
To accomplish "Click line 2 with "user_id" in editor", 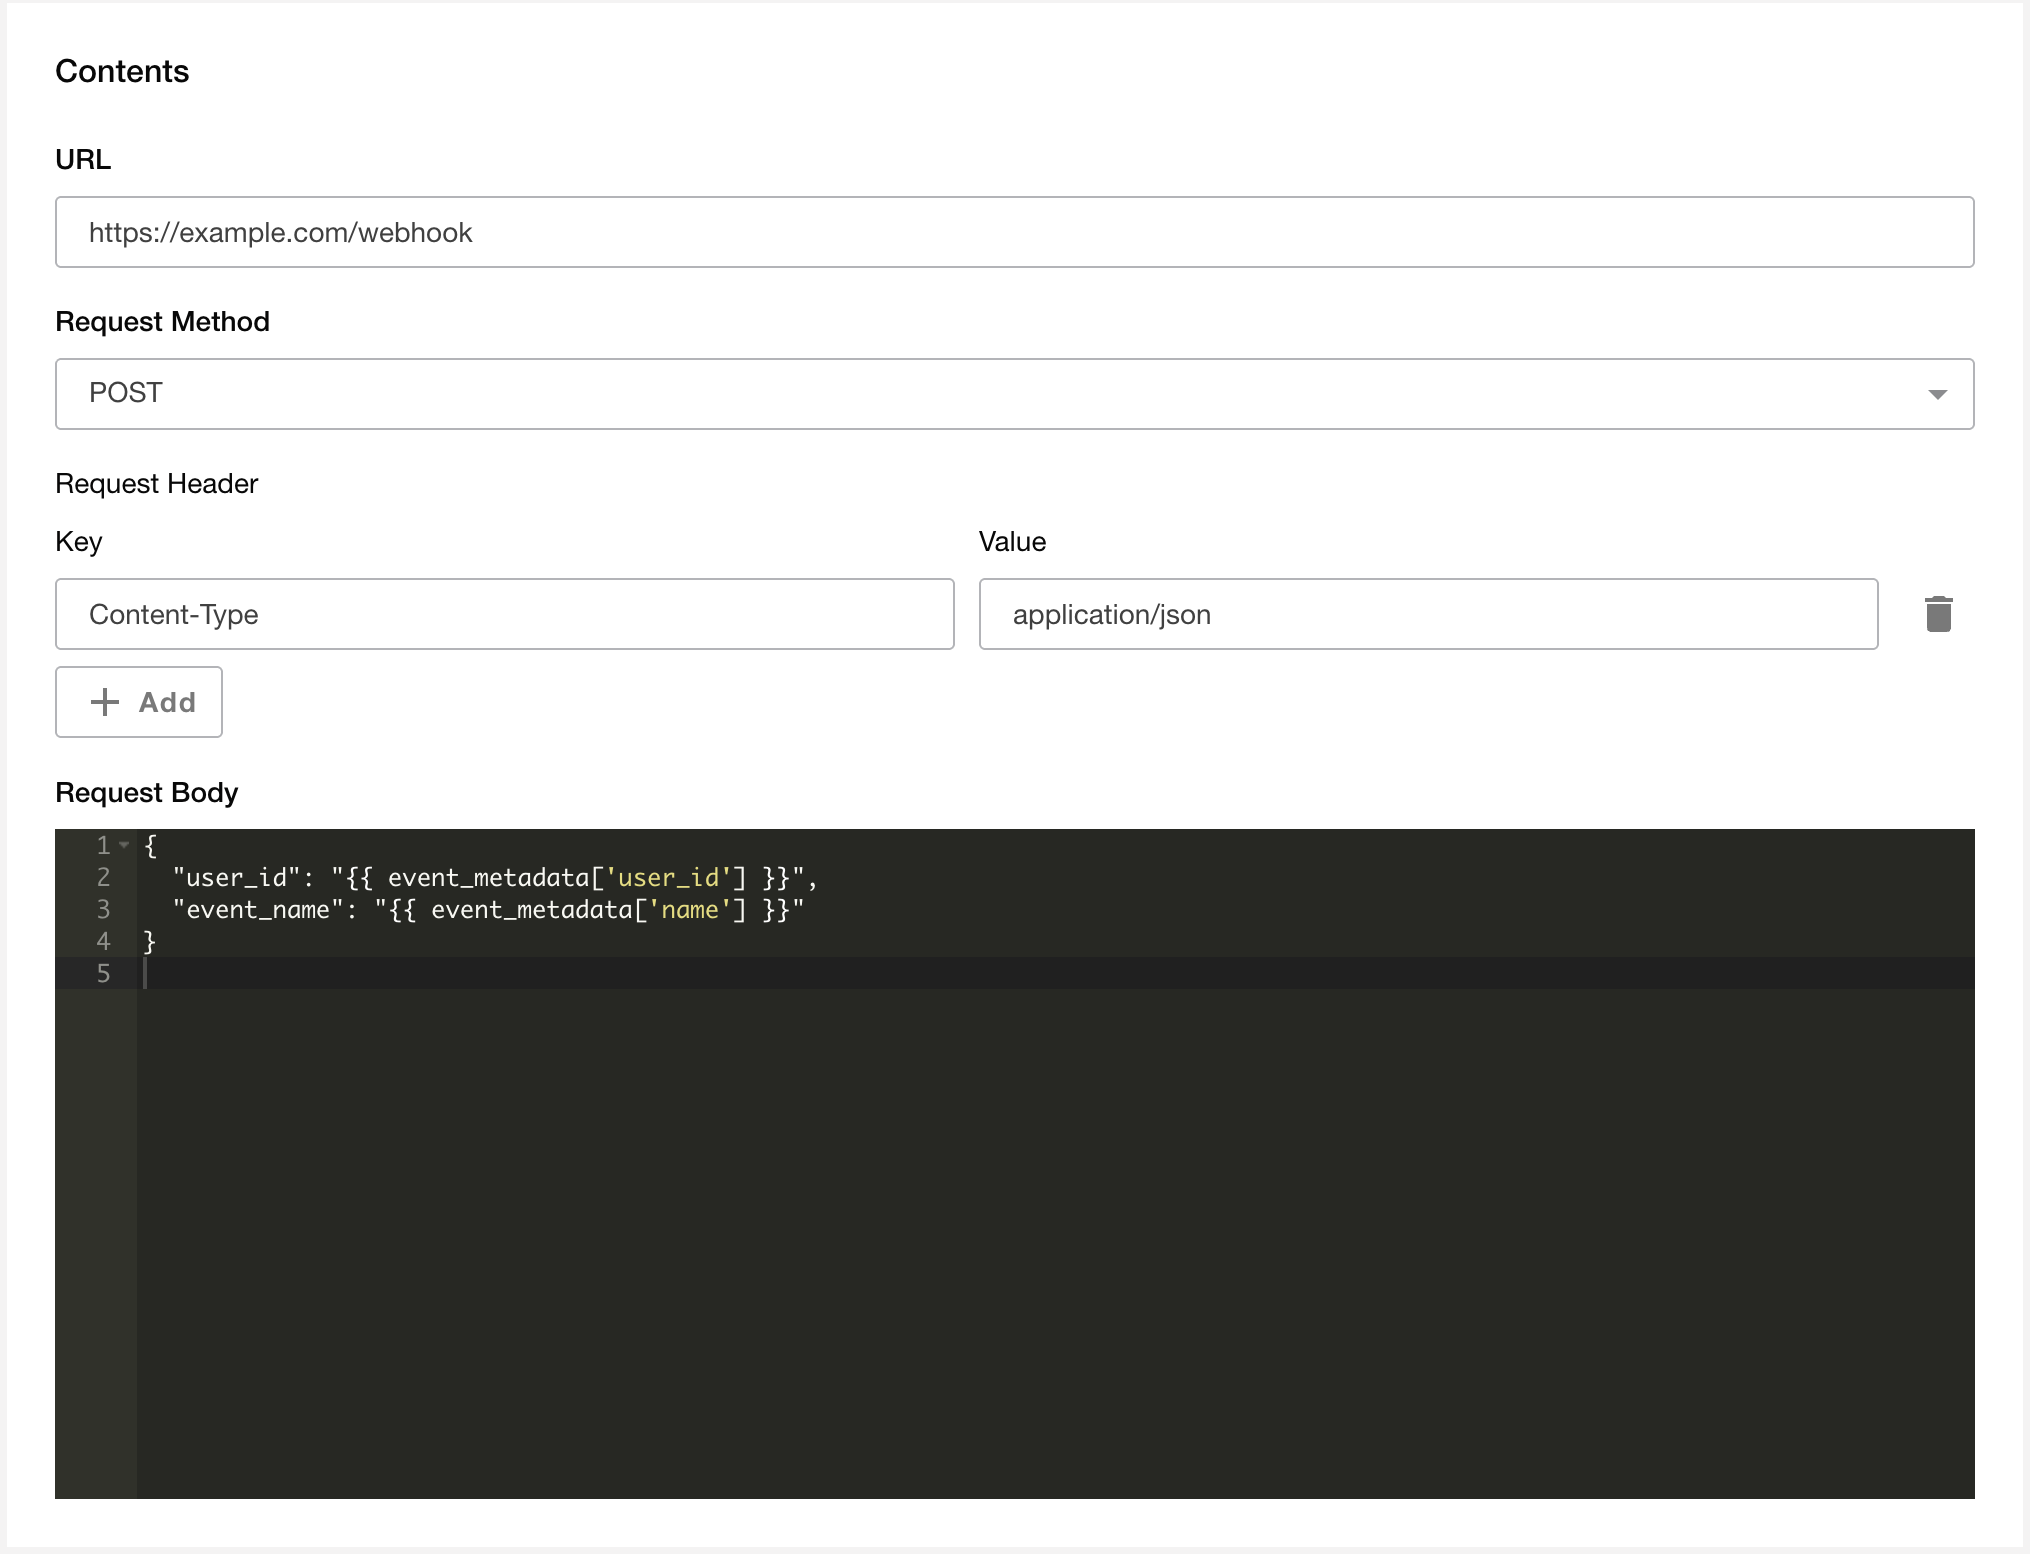I will click(495, 877).
